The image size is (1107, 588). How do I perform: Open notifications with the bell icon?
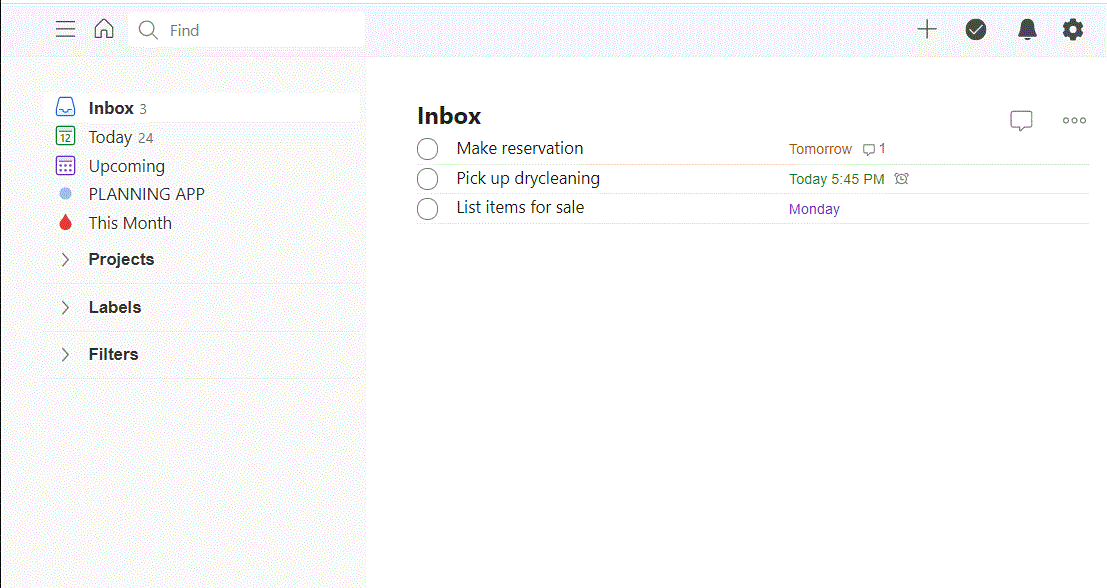coord(1026,29)
